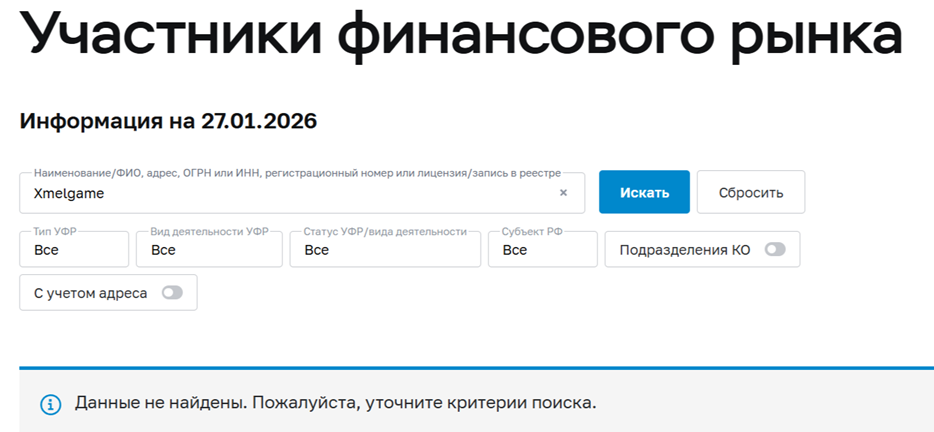Click the Статус УФР/вида деятельности field caption
The width and height of the screenshot is (934, 432).
pyautogui.click(x=385, y=231)
